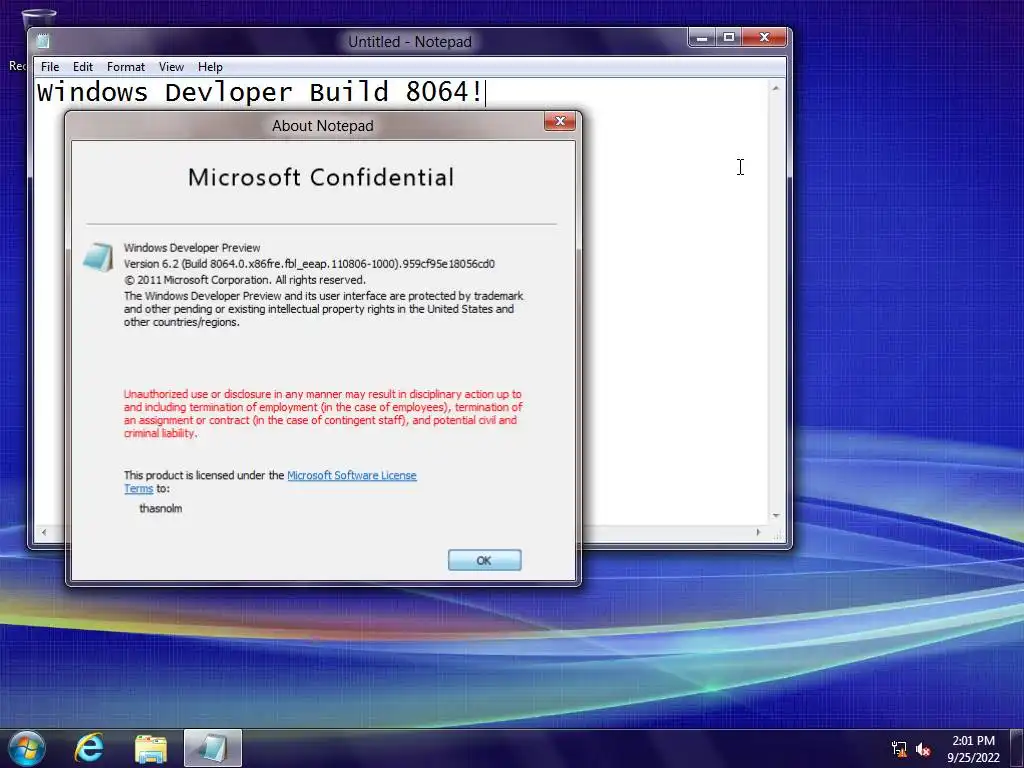Close the Untitled - Notepad window

pos(763,38)
